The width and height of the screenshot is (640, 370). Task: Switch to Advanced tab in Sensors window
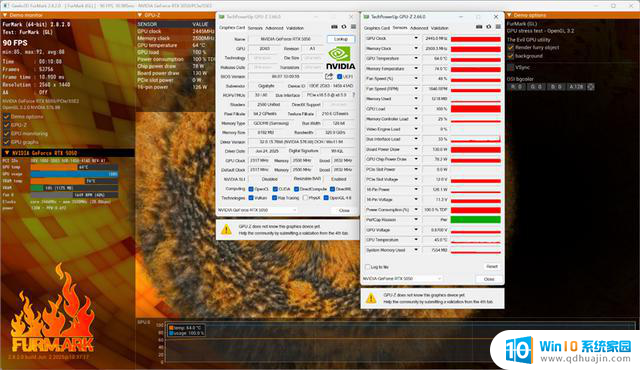point(419,28)
